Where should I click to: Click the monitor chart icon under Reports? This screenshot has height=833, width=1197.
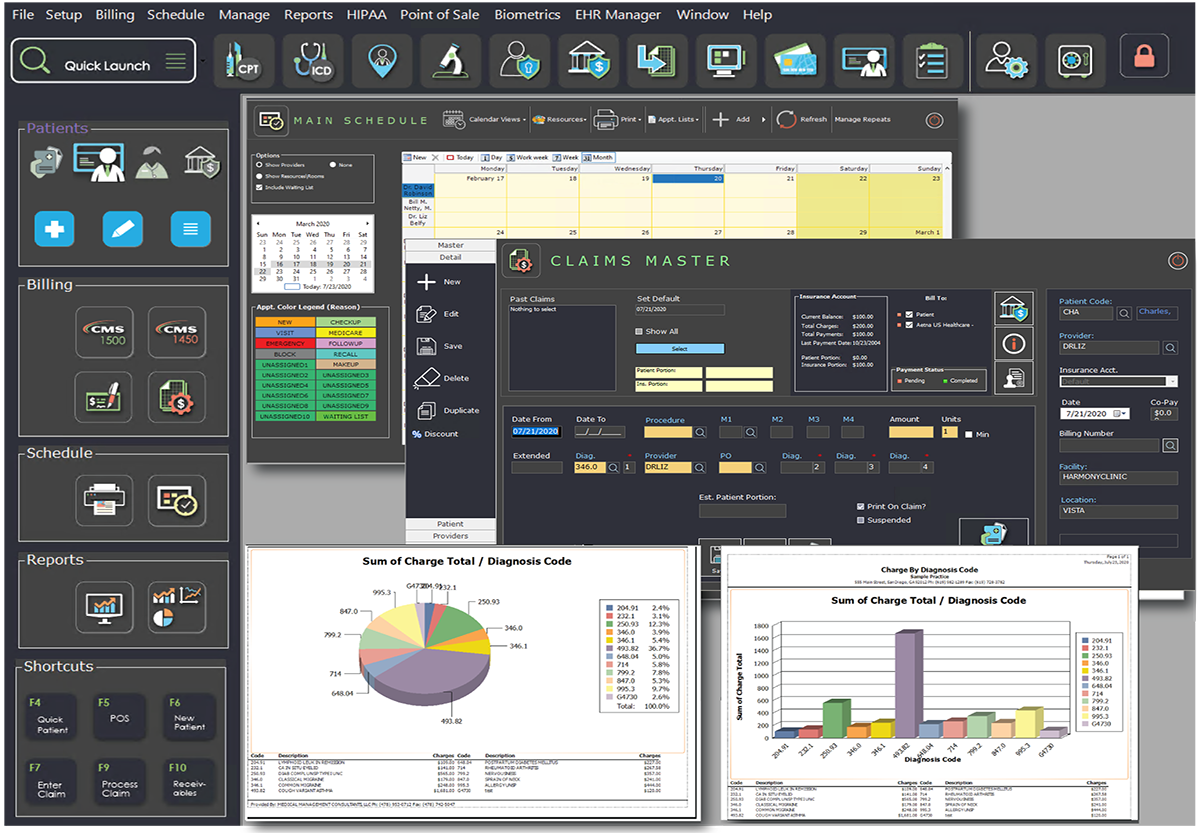pos(105,607)
